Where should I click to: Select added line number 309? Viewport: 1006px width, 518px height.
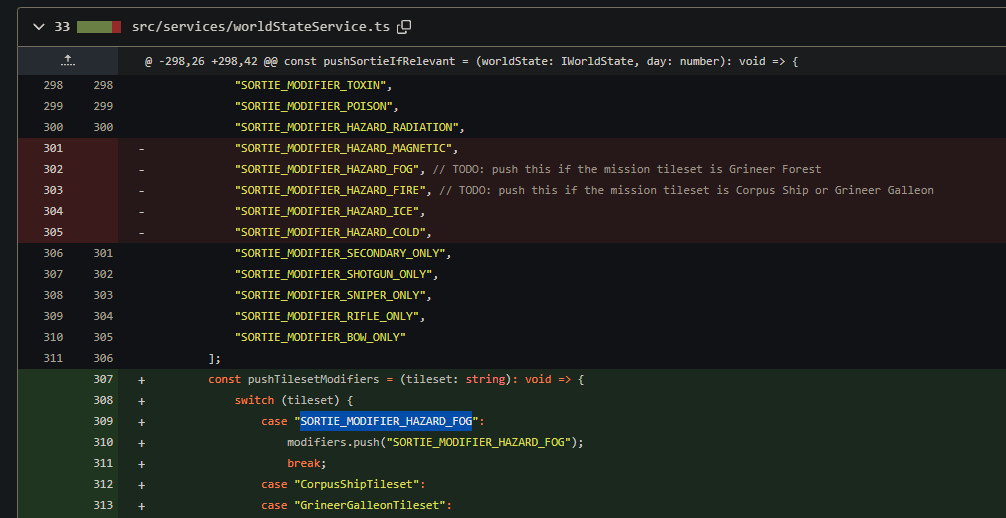tap(102, 421)
